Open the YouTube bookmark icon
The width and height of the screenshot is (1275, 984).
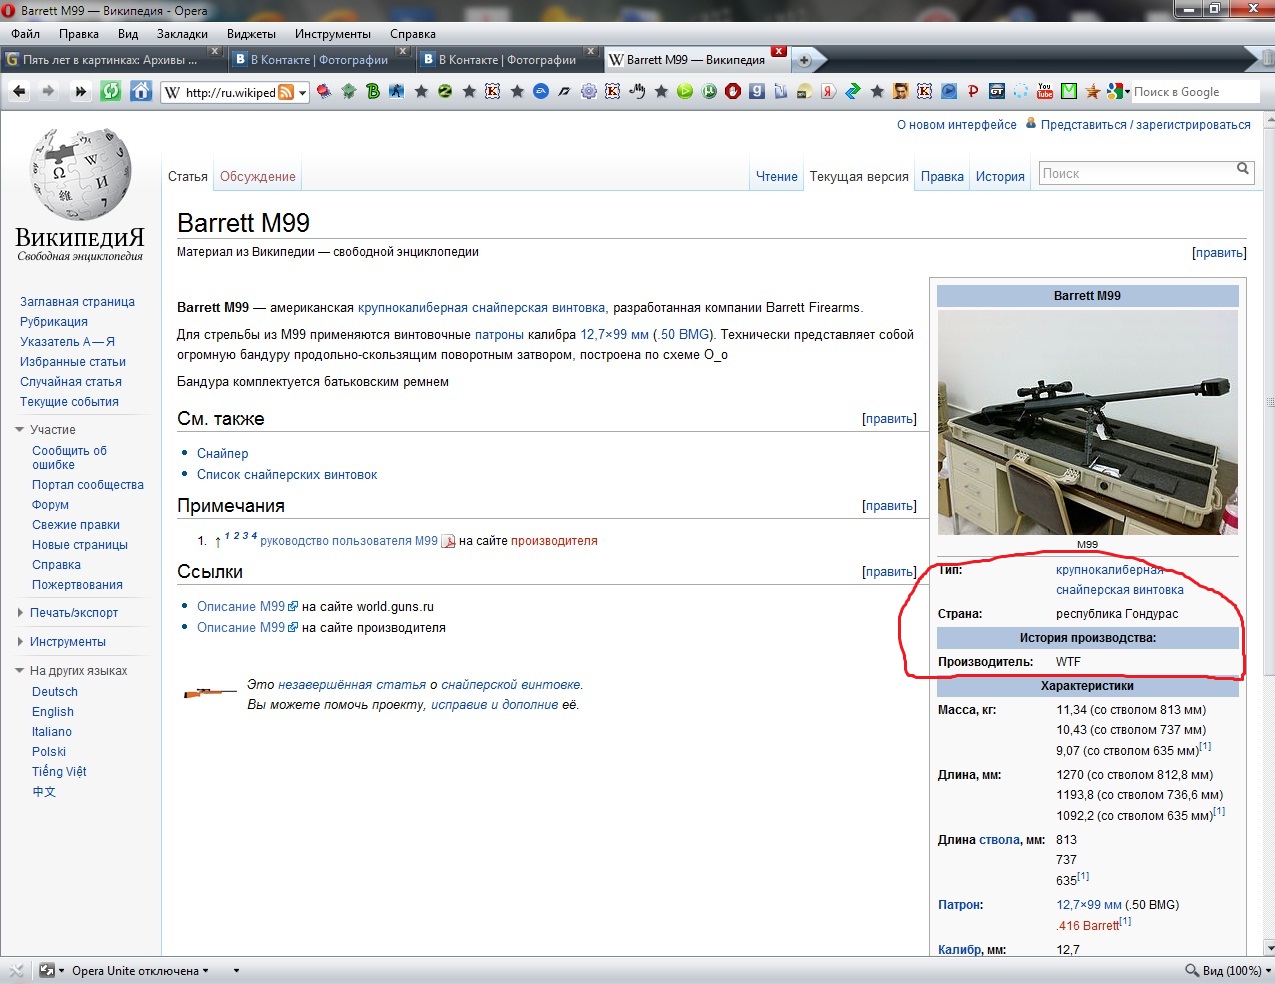1044,91
